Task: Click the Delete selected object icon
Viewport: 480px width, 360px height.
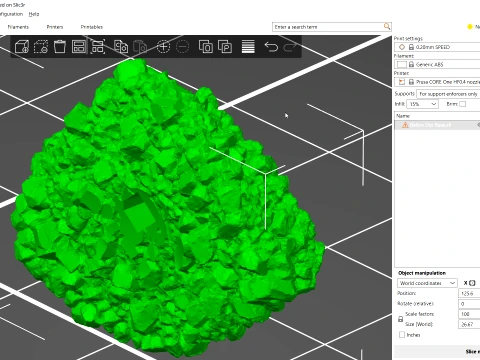Action: tap(41, 47)
